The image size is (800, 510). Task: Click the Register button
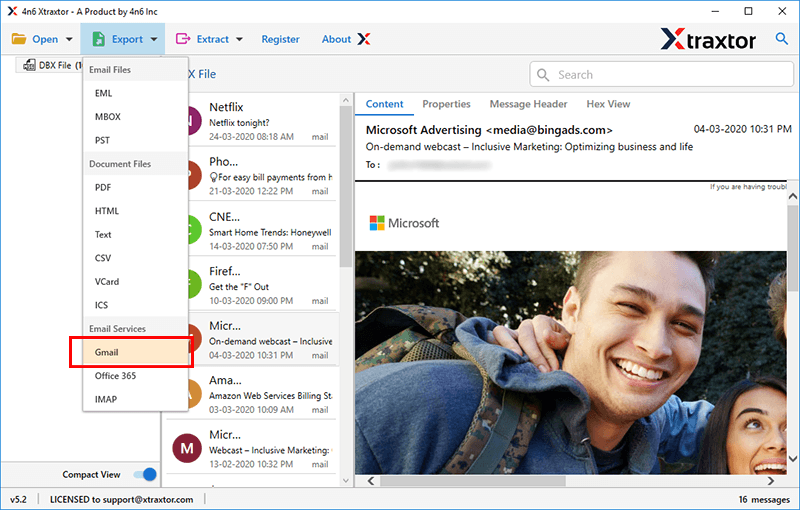[280, 39]
